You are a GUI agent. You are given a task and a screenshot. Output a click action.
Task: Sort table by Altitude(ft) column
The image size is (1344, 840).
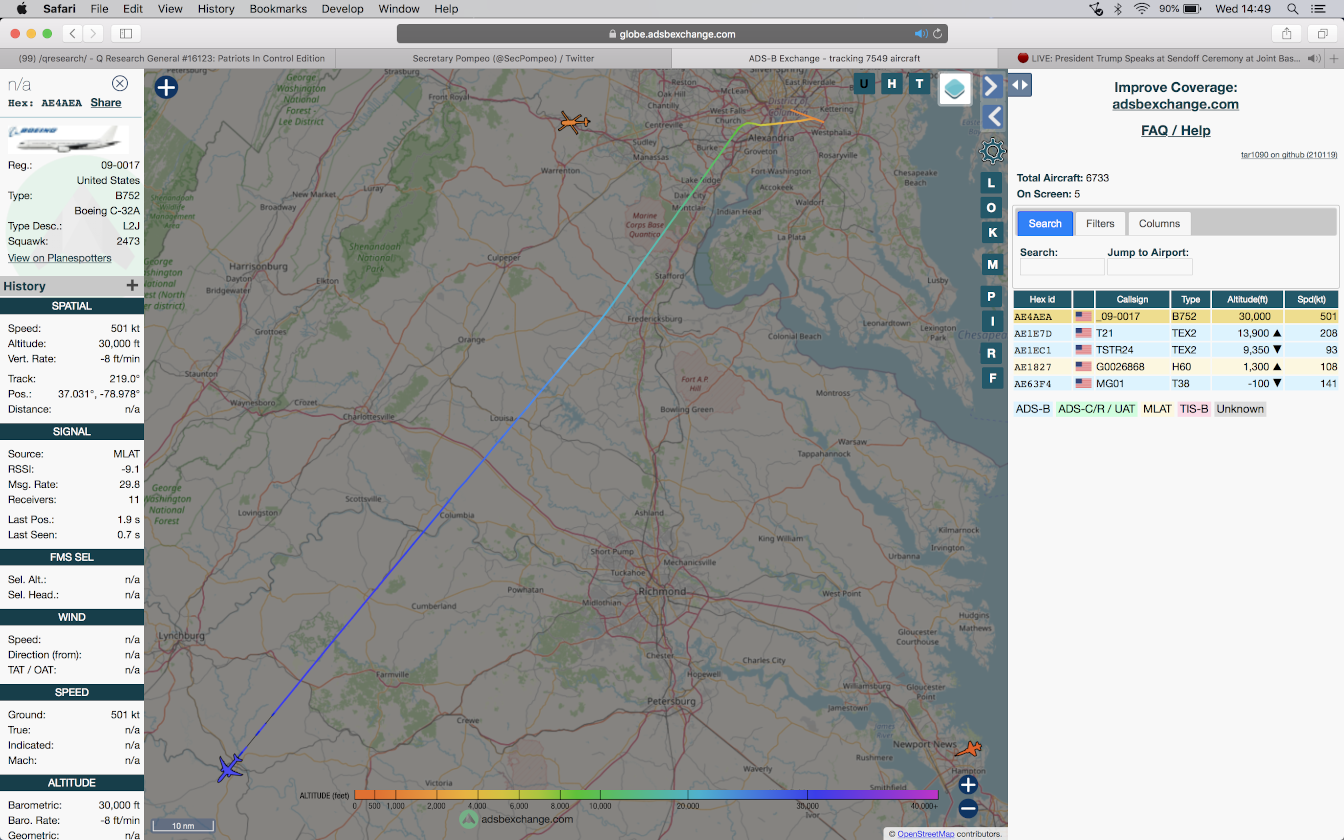(1247, 299)
